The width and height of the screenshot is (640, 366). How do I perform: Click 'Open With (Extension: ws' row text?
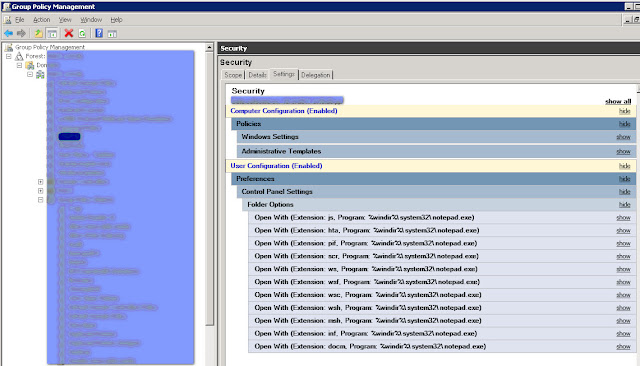coord(366,269)
